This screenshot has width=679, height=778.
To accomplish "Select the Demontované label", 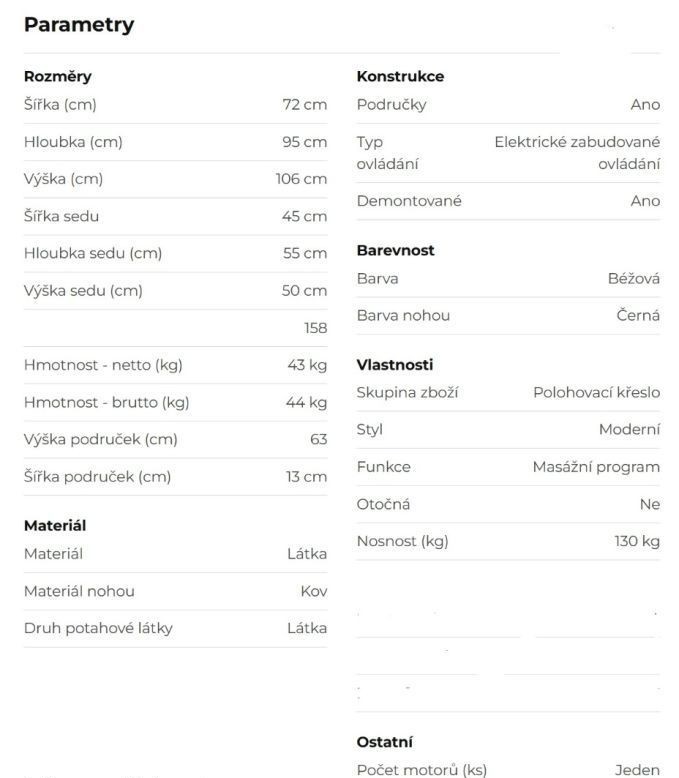I will point(409,201).
